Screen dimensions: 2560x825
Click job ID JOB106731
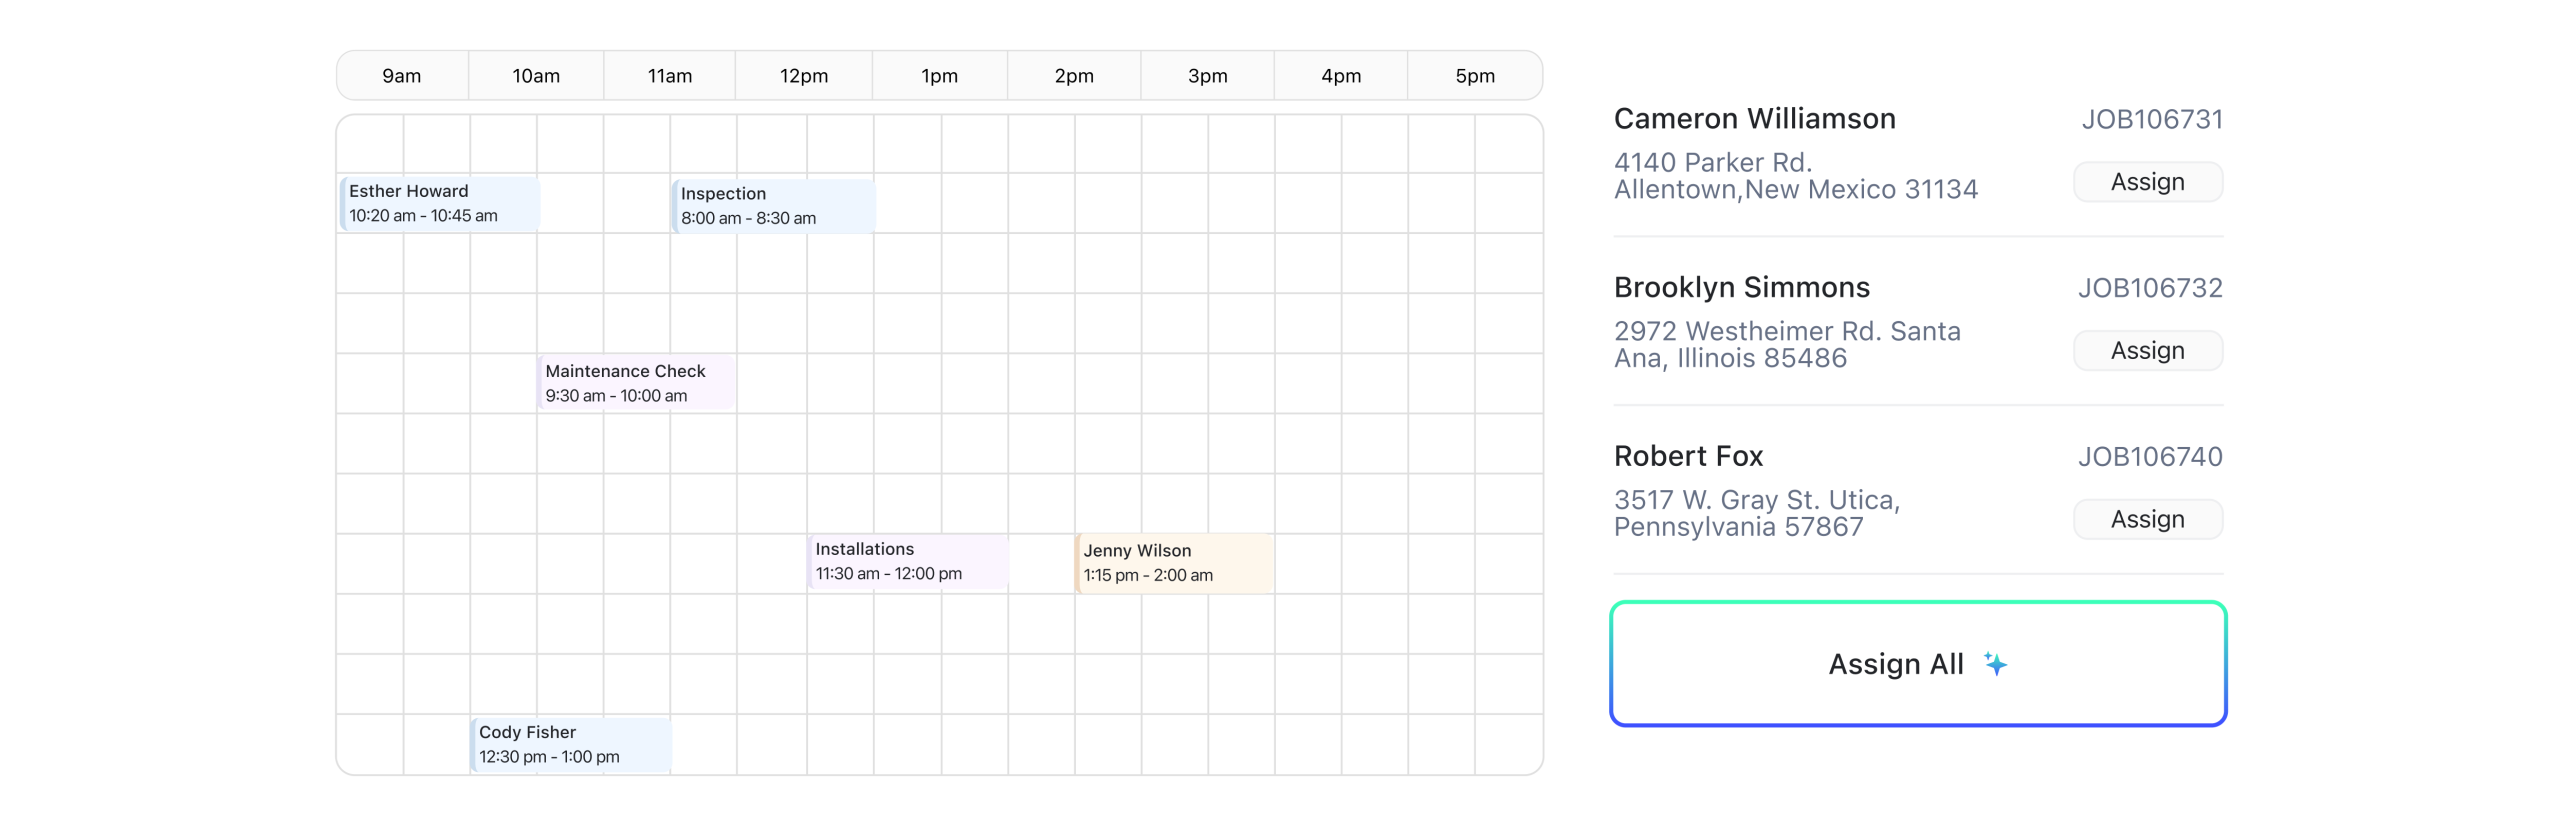click(2152, 120)
